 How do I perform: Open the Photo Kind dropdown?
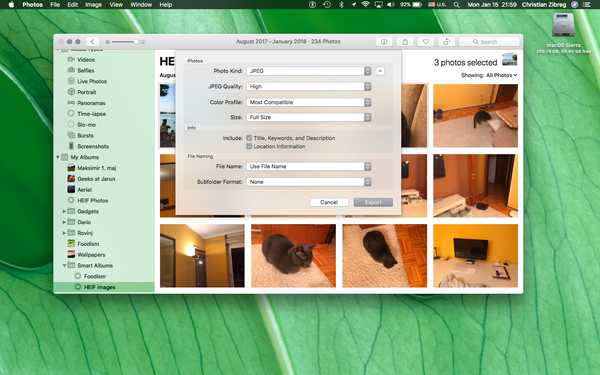pyautogui.click(x=309, y=71)
